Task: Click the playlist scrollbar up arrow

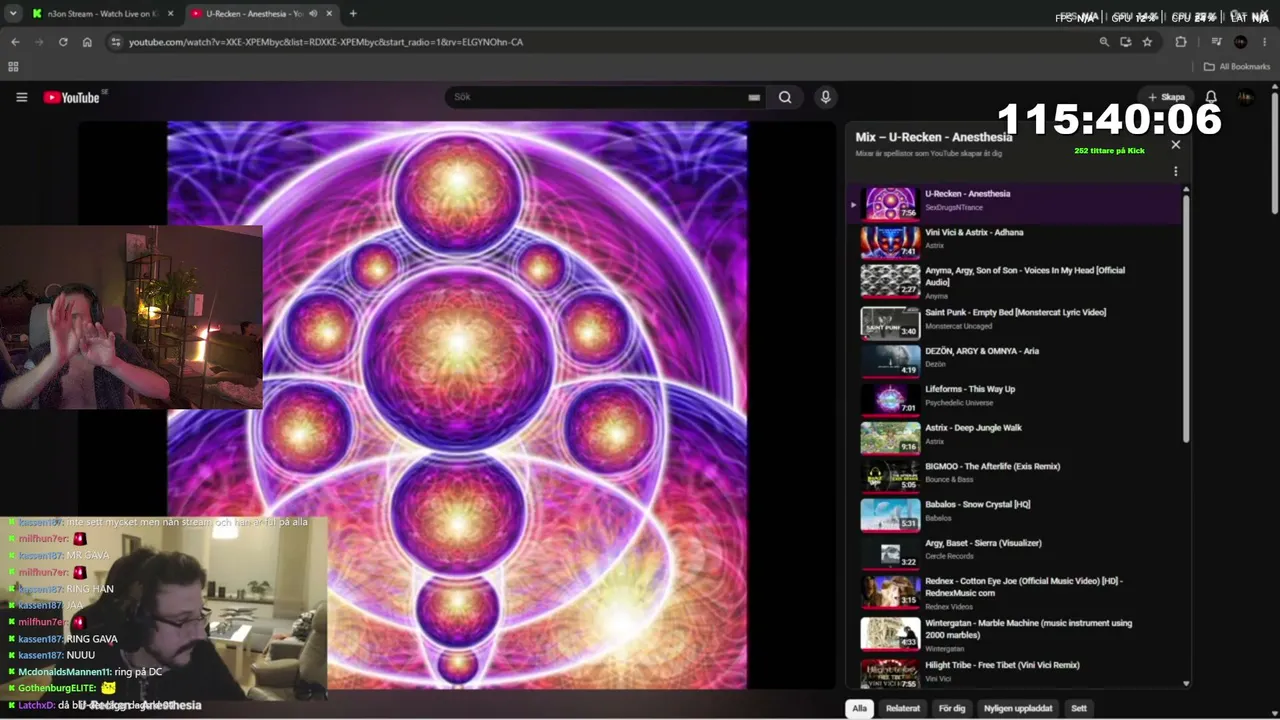Action: (1186, 189)
